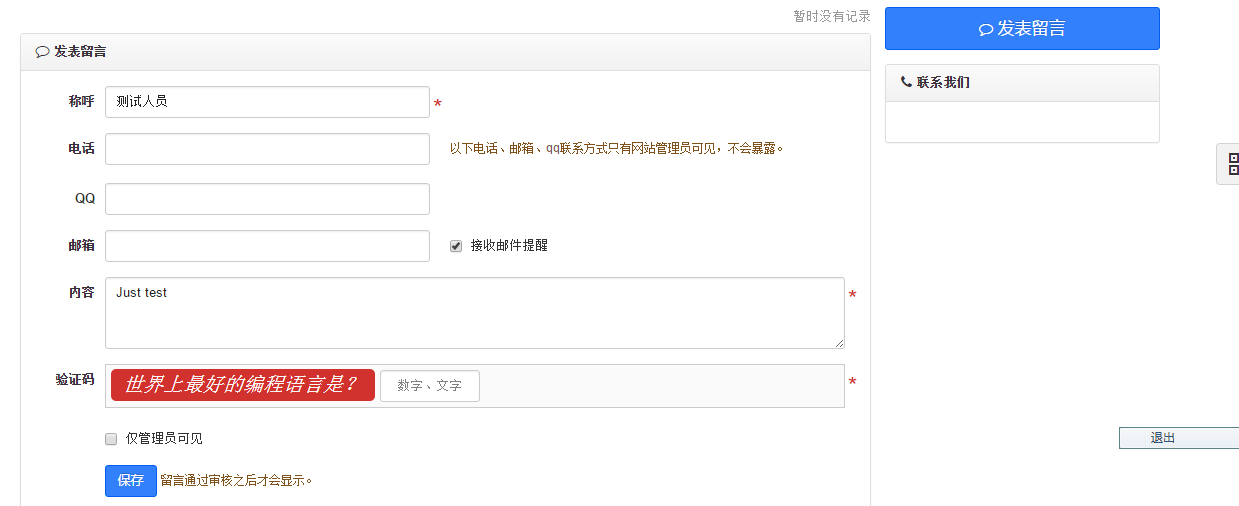The height and width of the screenshot is (506, 1239).
Task: Click the 验证码 answer field
Action: tap(430, 386)
